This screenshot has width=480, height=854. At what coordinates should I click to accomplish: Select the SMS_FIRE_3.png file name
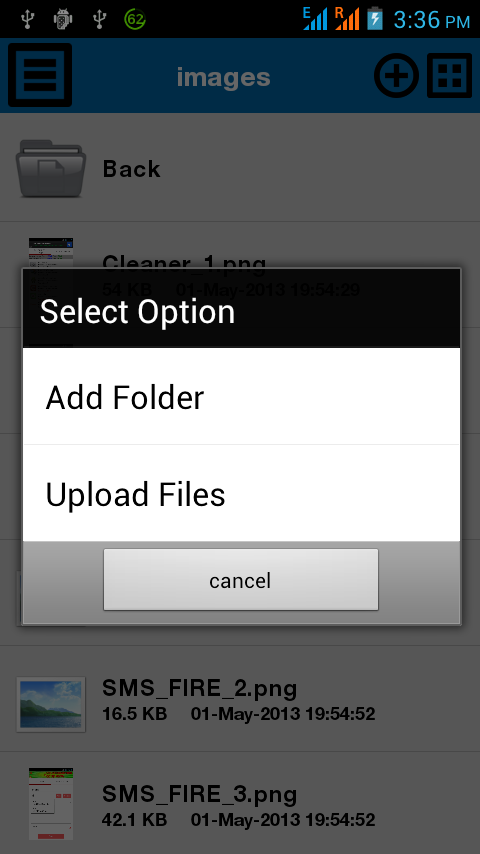tap(199, 795)
